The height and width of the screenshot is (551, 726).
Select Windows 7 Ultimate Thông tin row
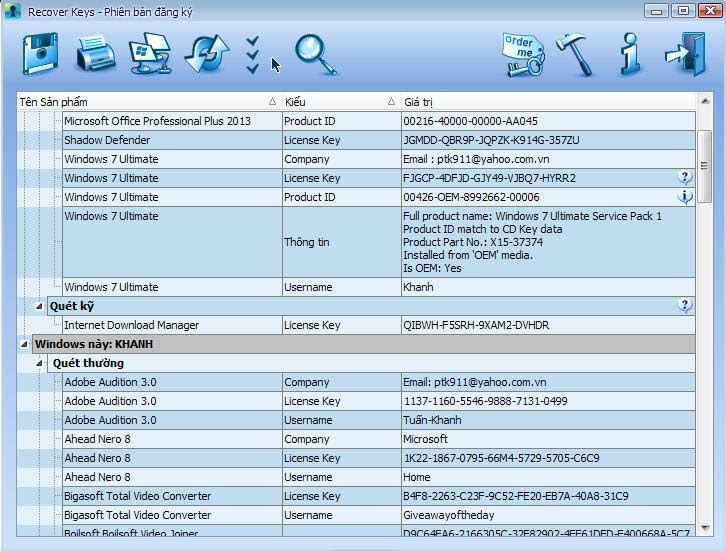point(379,242)
